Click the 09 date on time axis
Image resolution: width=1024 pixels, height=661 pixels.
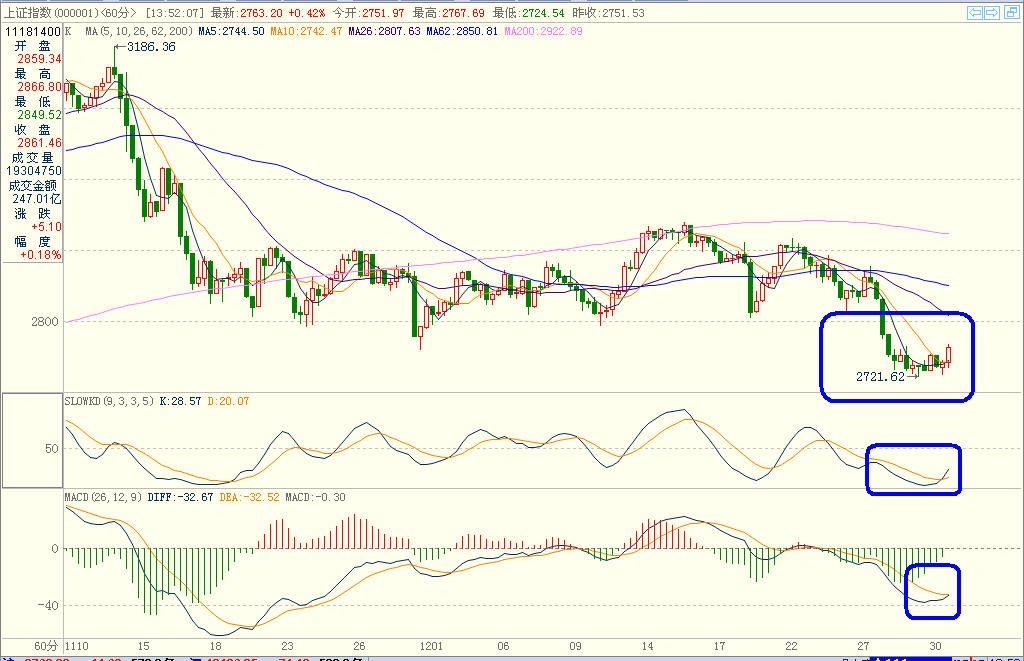coord(575,646)
